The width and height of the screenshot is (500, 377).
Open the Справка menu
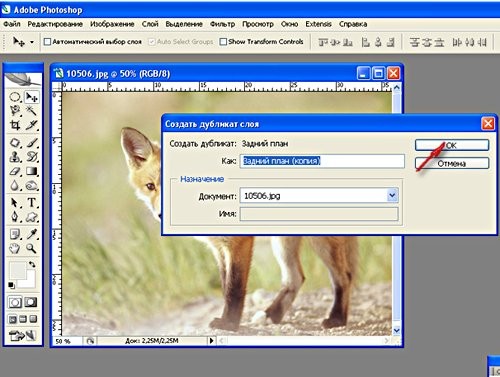point(353,24)
